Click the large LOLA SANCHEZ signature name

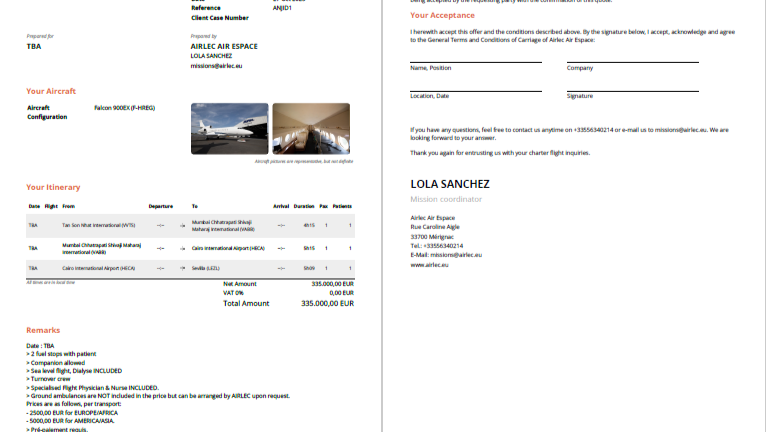pyautogui.click(x=450, y=184)
